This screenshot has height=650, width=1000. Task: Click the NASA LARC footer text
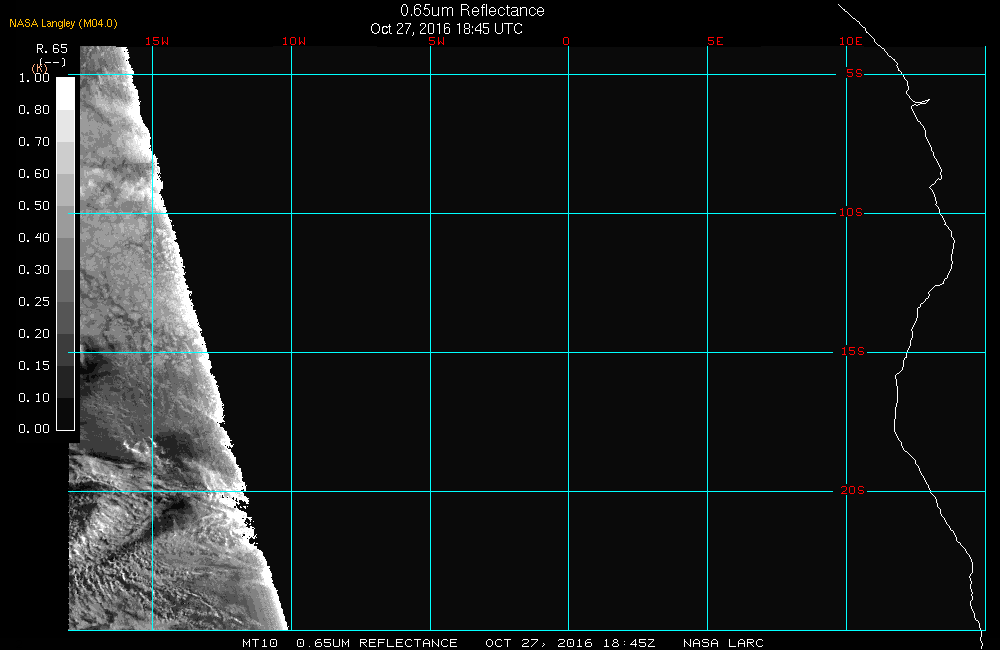click(x=723, y=643)
